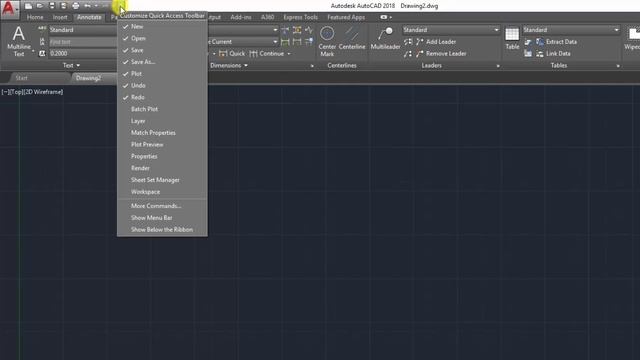Click the New drawing icon in Quick Access

tap(28, 6)
